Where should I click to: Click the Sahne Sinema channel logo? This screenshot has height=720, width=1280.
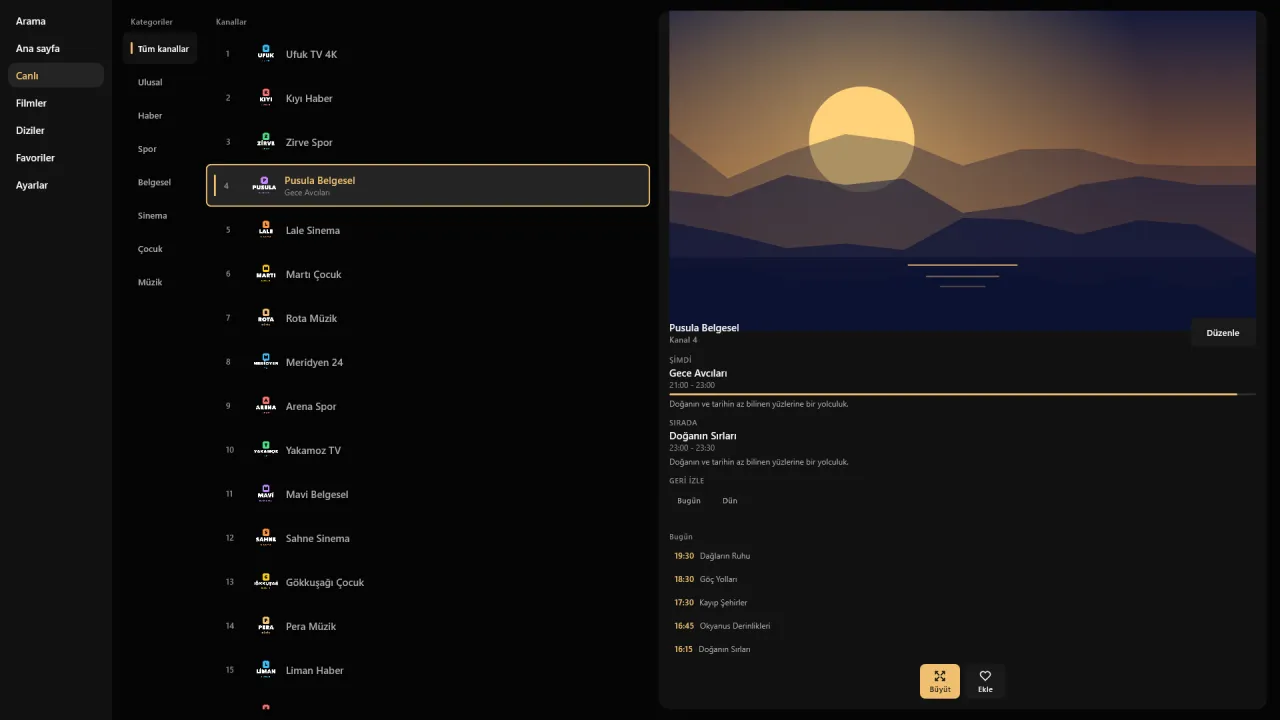click(x=265, y=538)
